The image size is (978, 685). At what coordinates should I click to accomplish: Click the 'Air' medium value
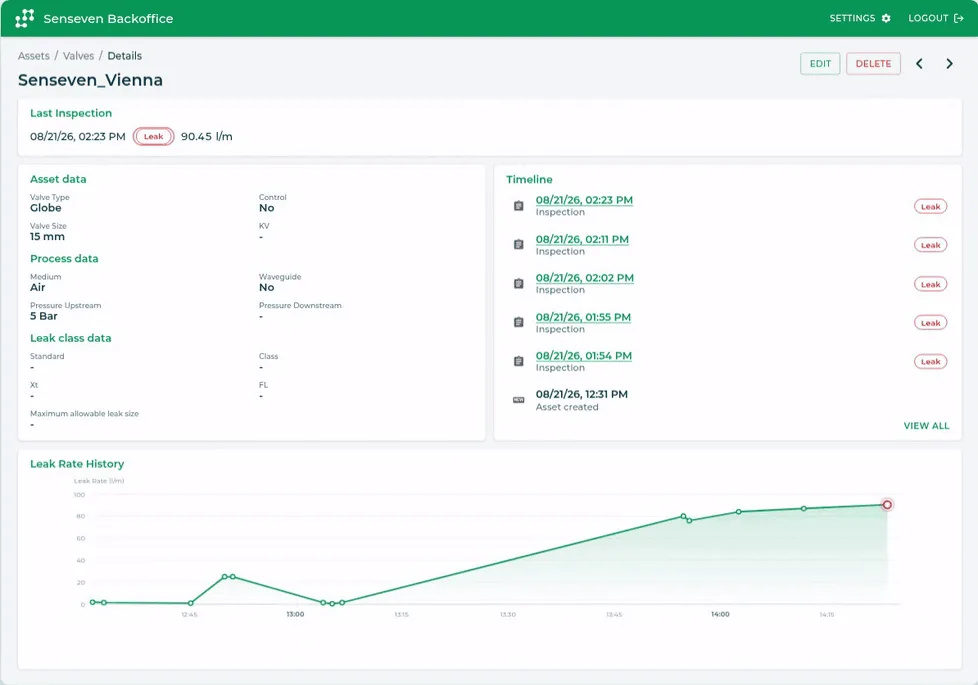37,288
